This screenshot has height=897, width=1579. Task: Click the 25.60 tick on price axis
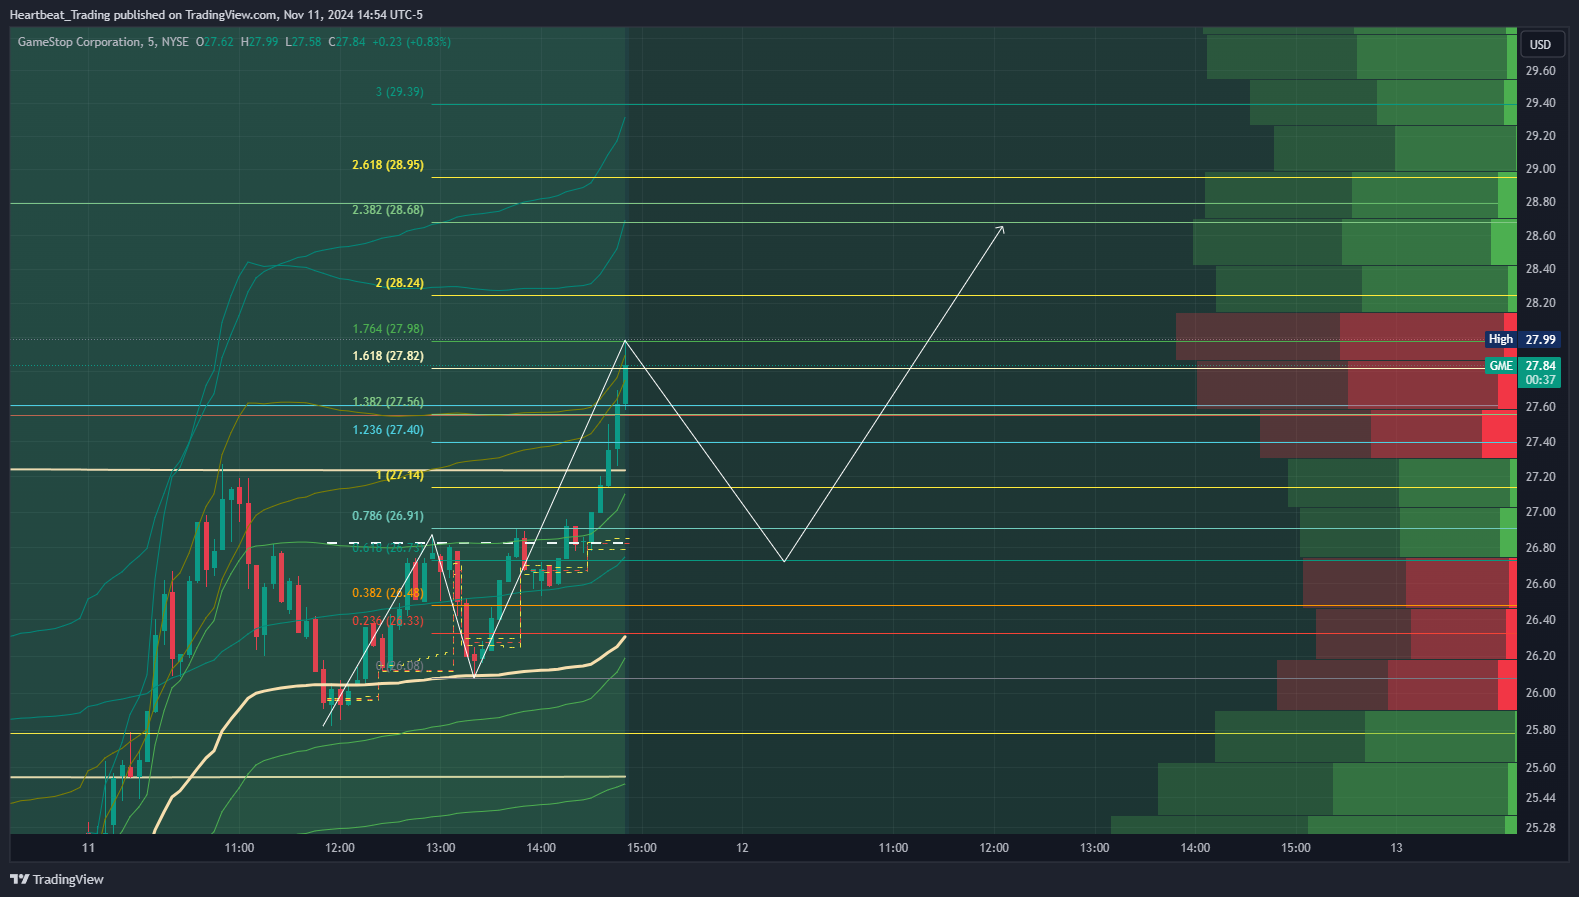[x=1540, y=768]
